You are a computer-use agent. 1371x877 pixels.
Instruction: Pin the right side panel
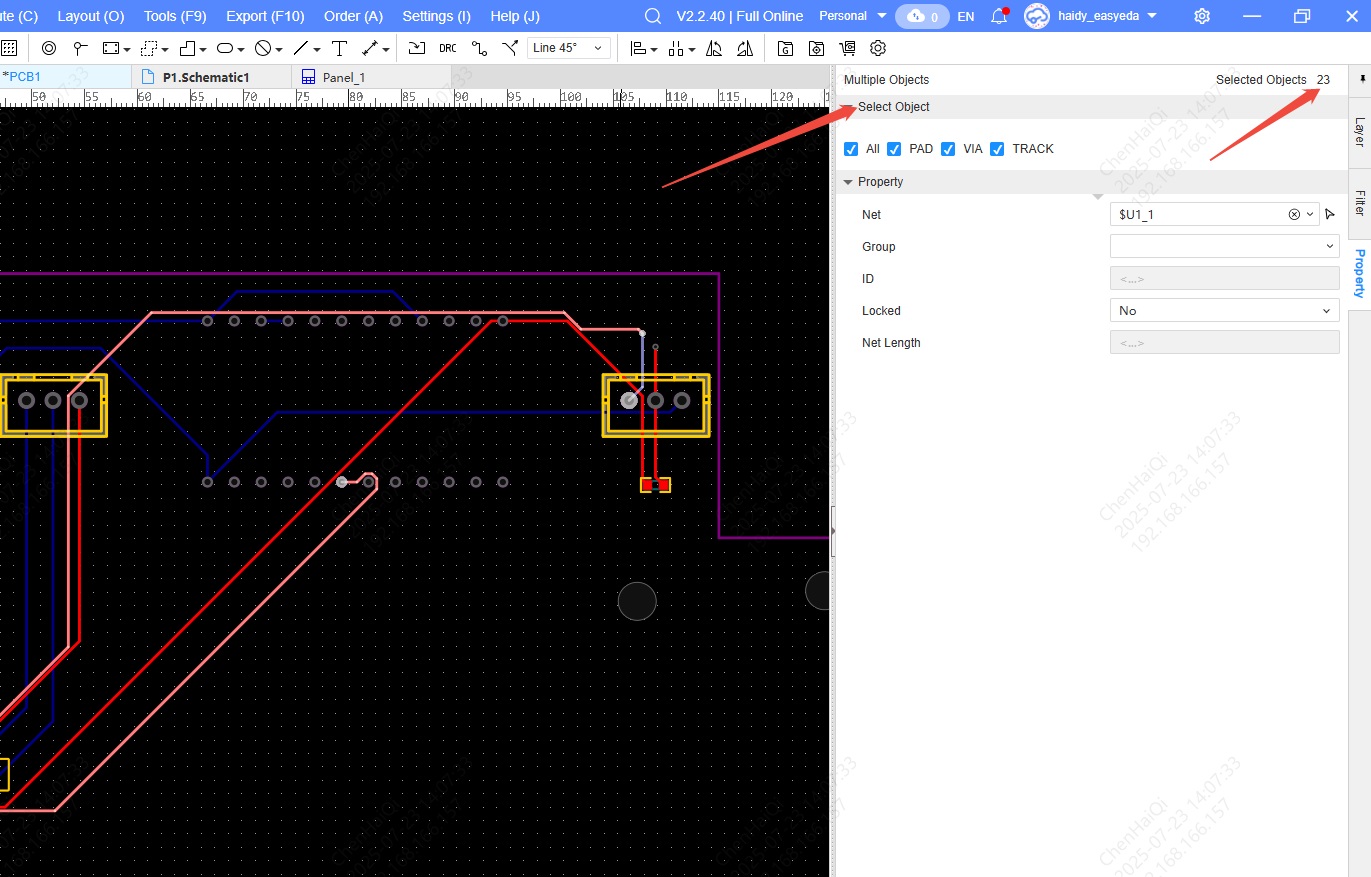click(1361, 79)
